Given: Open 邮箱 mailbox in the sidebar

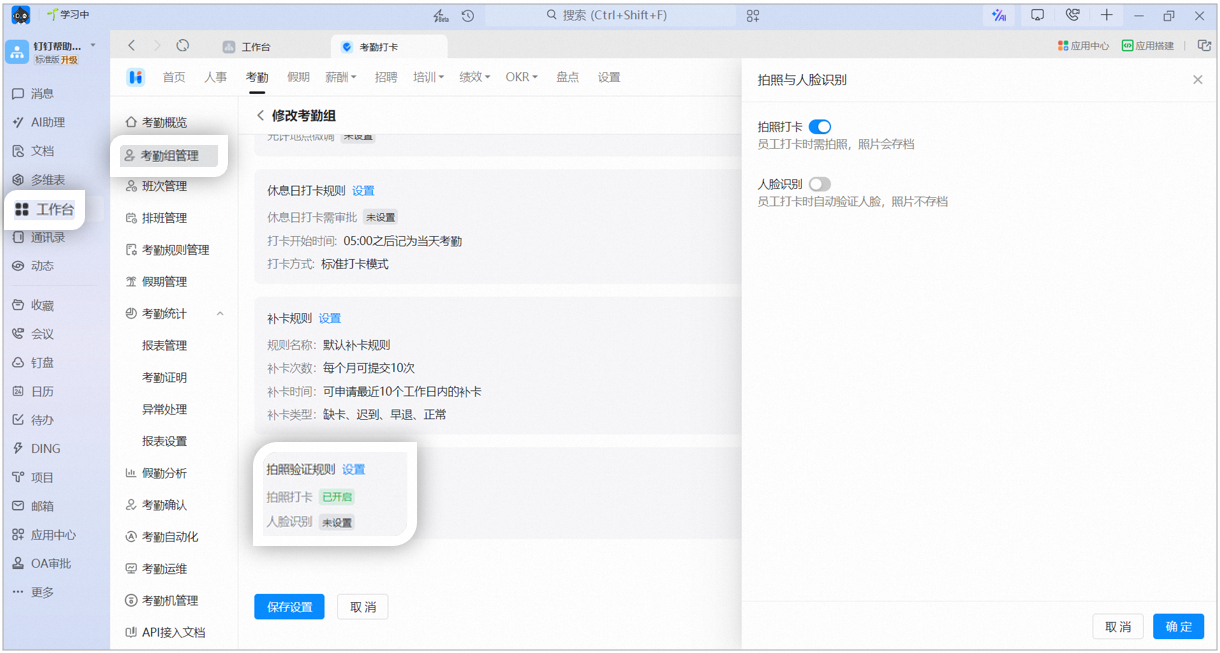Looking at the screenshot, I should click(33, 506).
